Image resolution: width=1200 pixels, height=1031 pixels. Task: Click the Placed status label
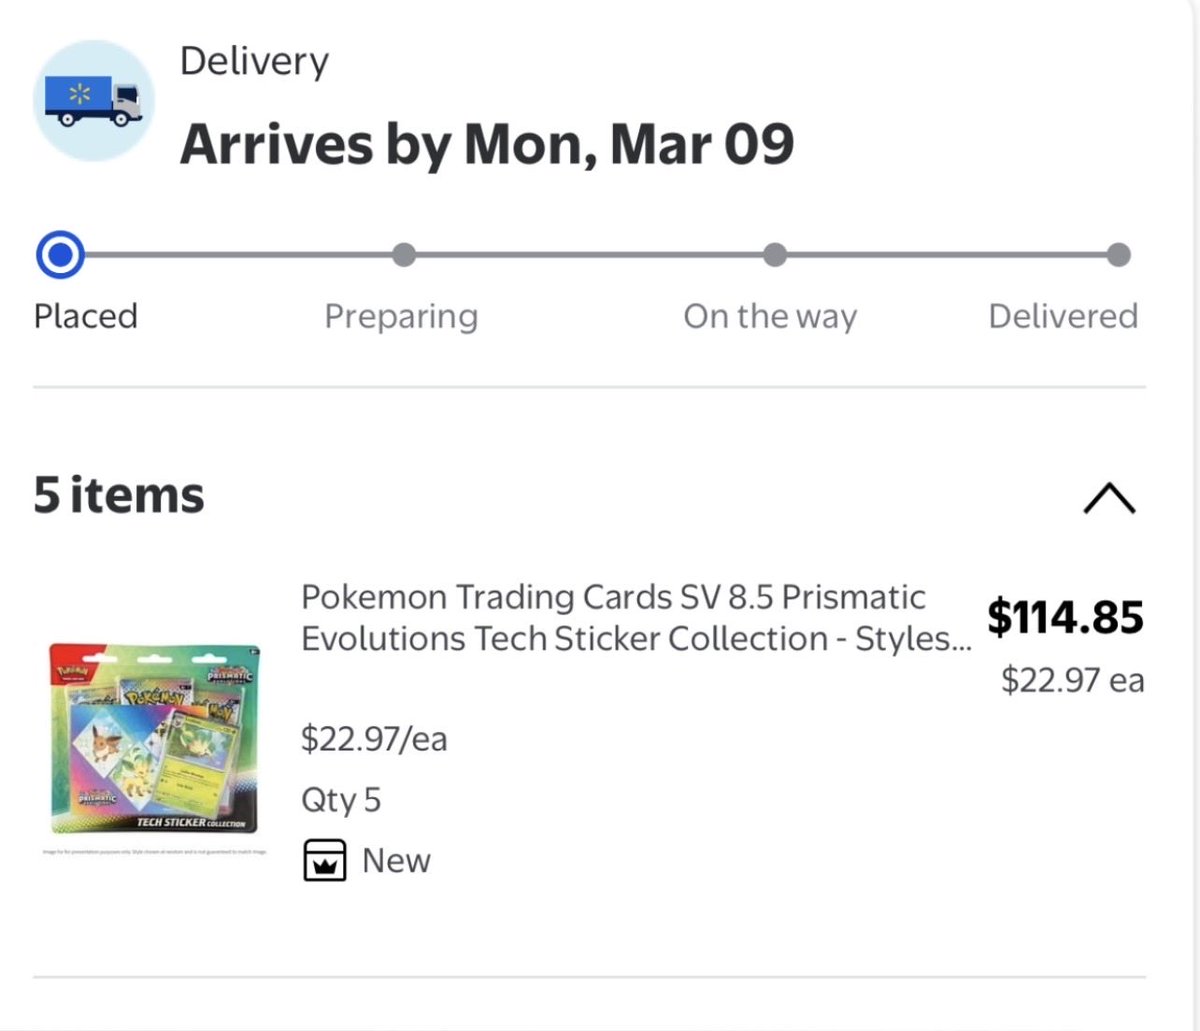click(86, 316)
